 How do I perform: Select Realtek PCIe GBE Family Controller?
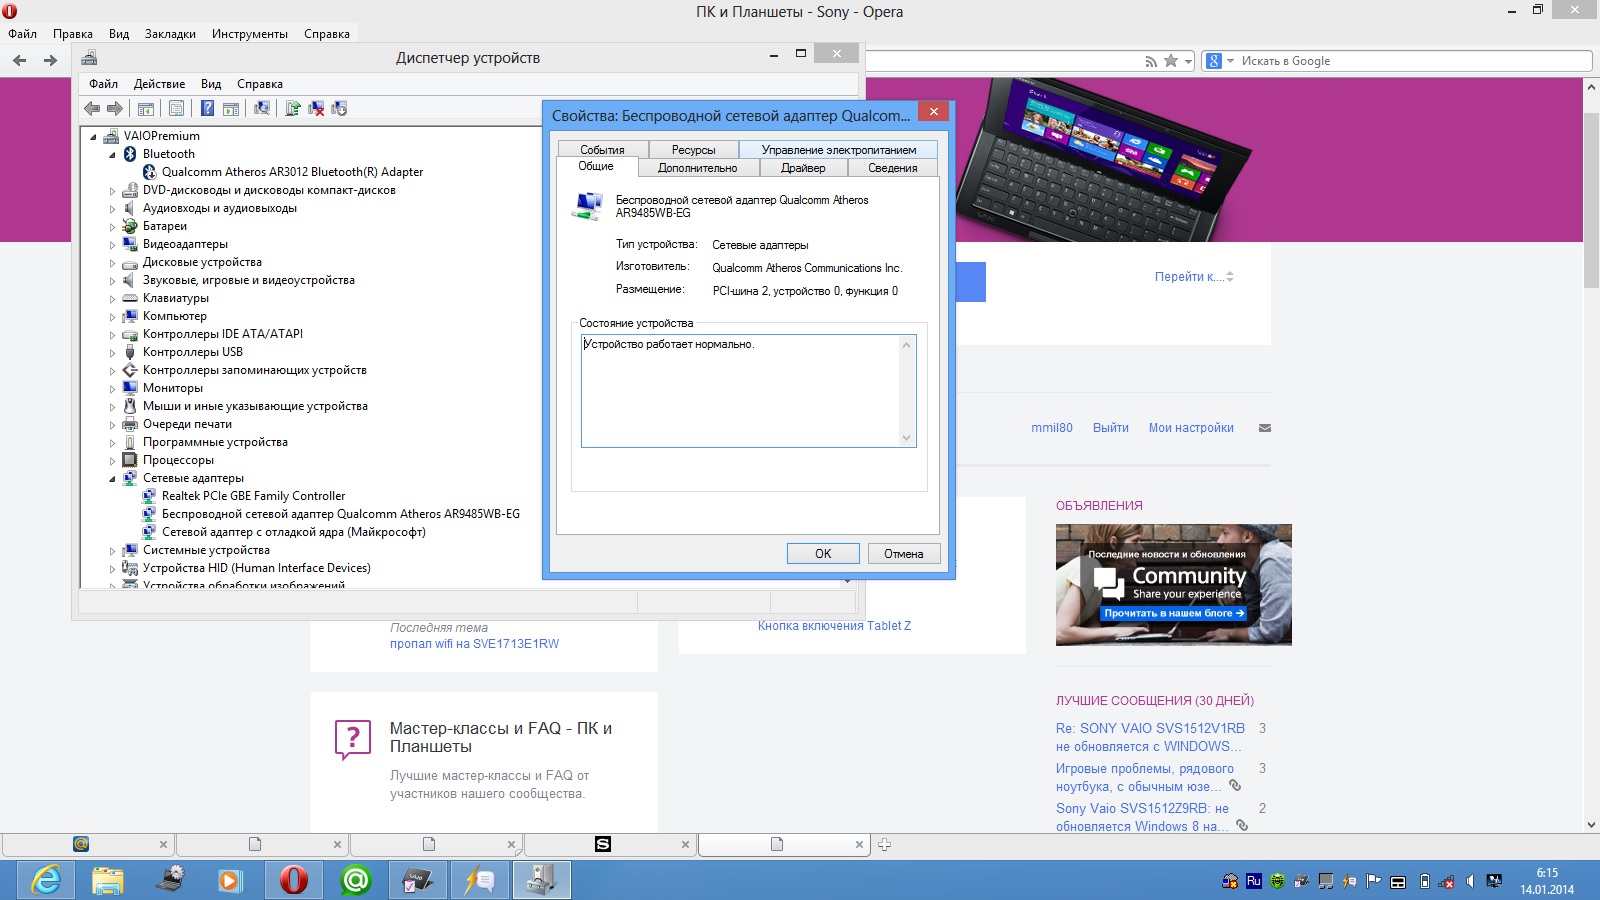pyautogui.click(x=253, y=496)
